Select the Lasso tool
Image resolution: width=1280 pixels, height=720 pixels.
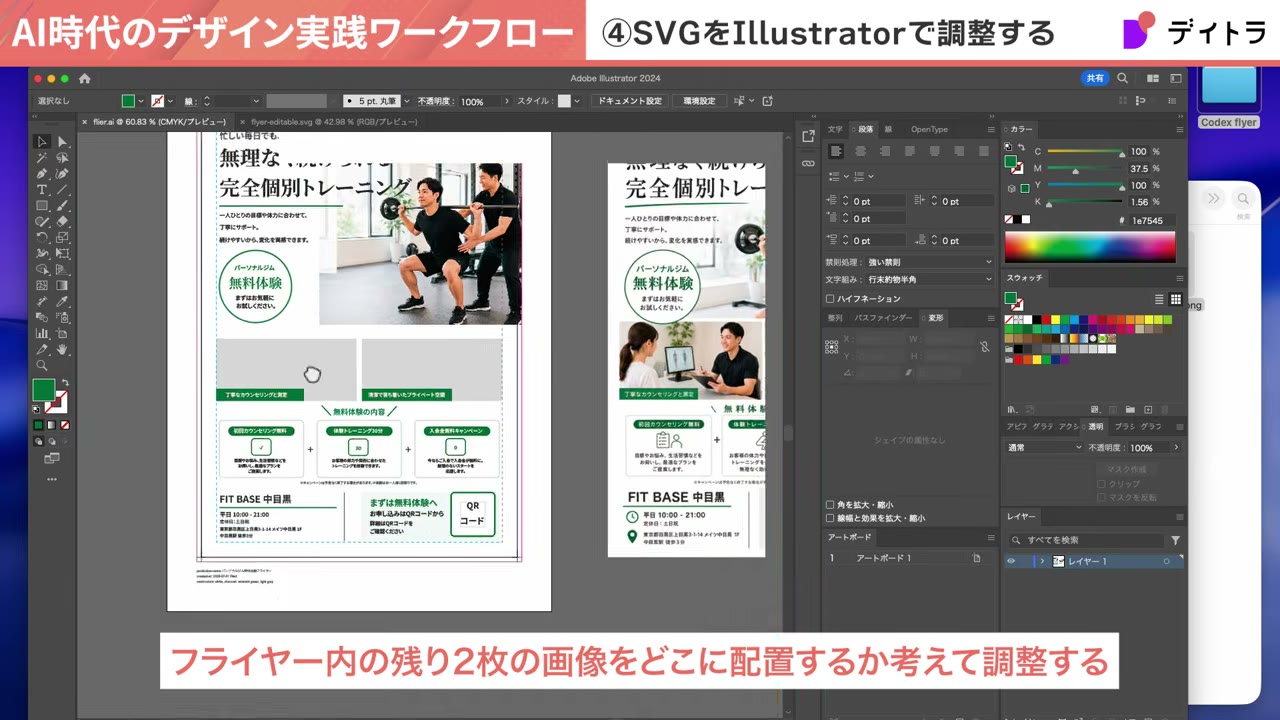62,157
